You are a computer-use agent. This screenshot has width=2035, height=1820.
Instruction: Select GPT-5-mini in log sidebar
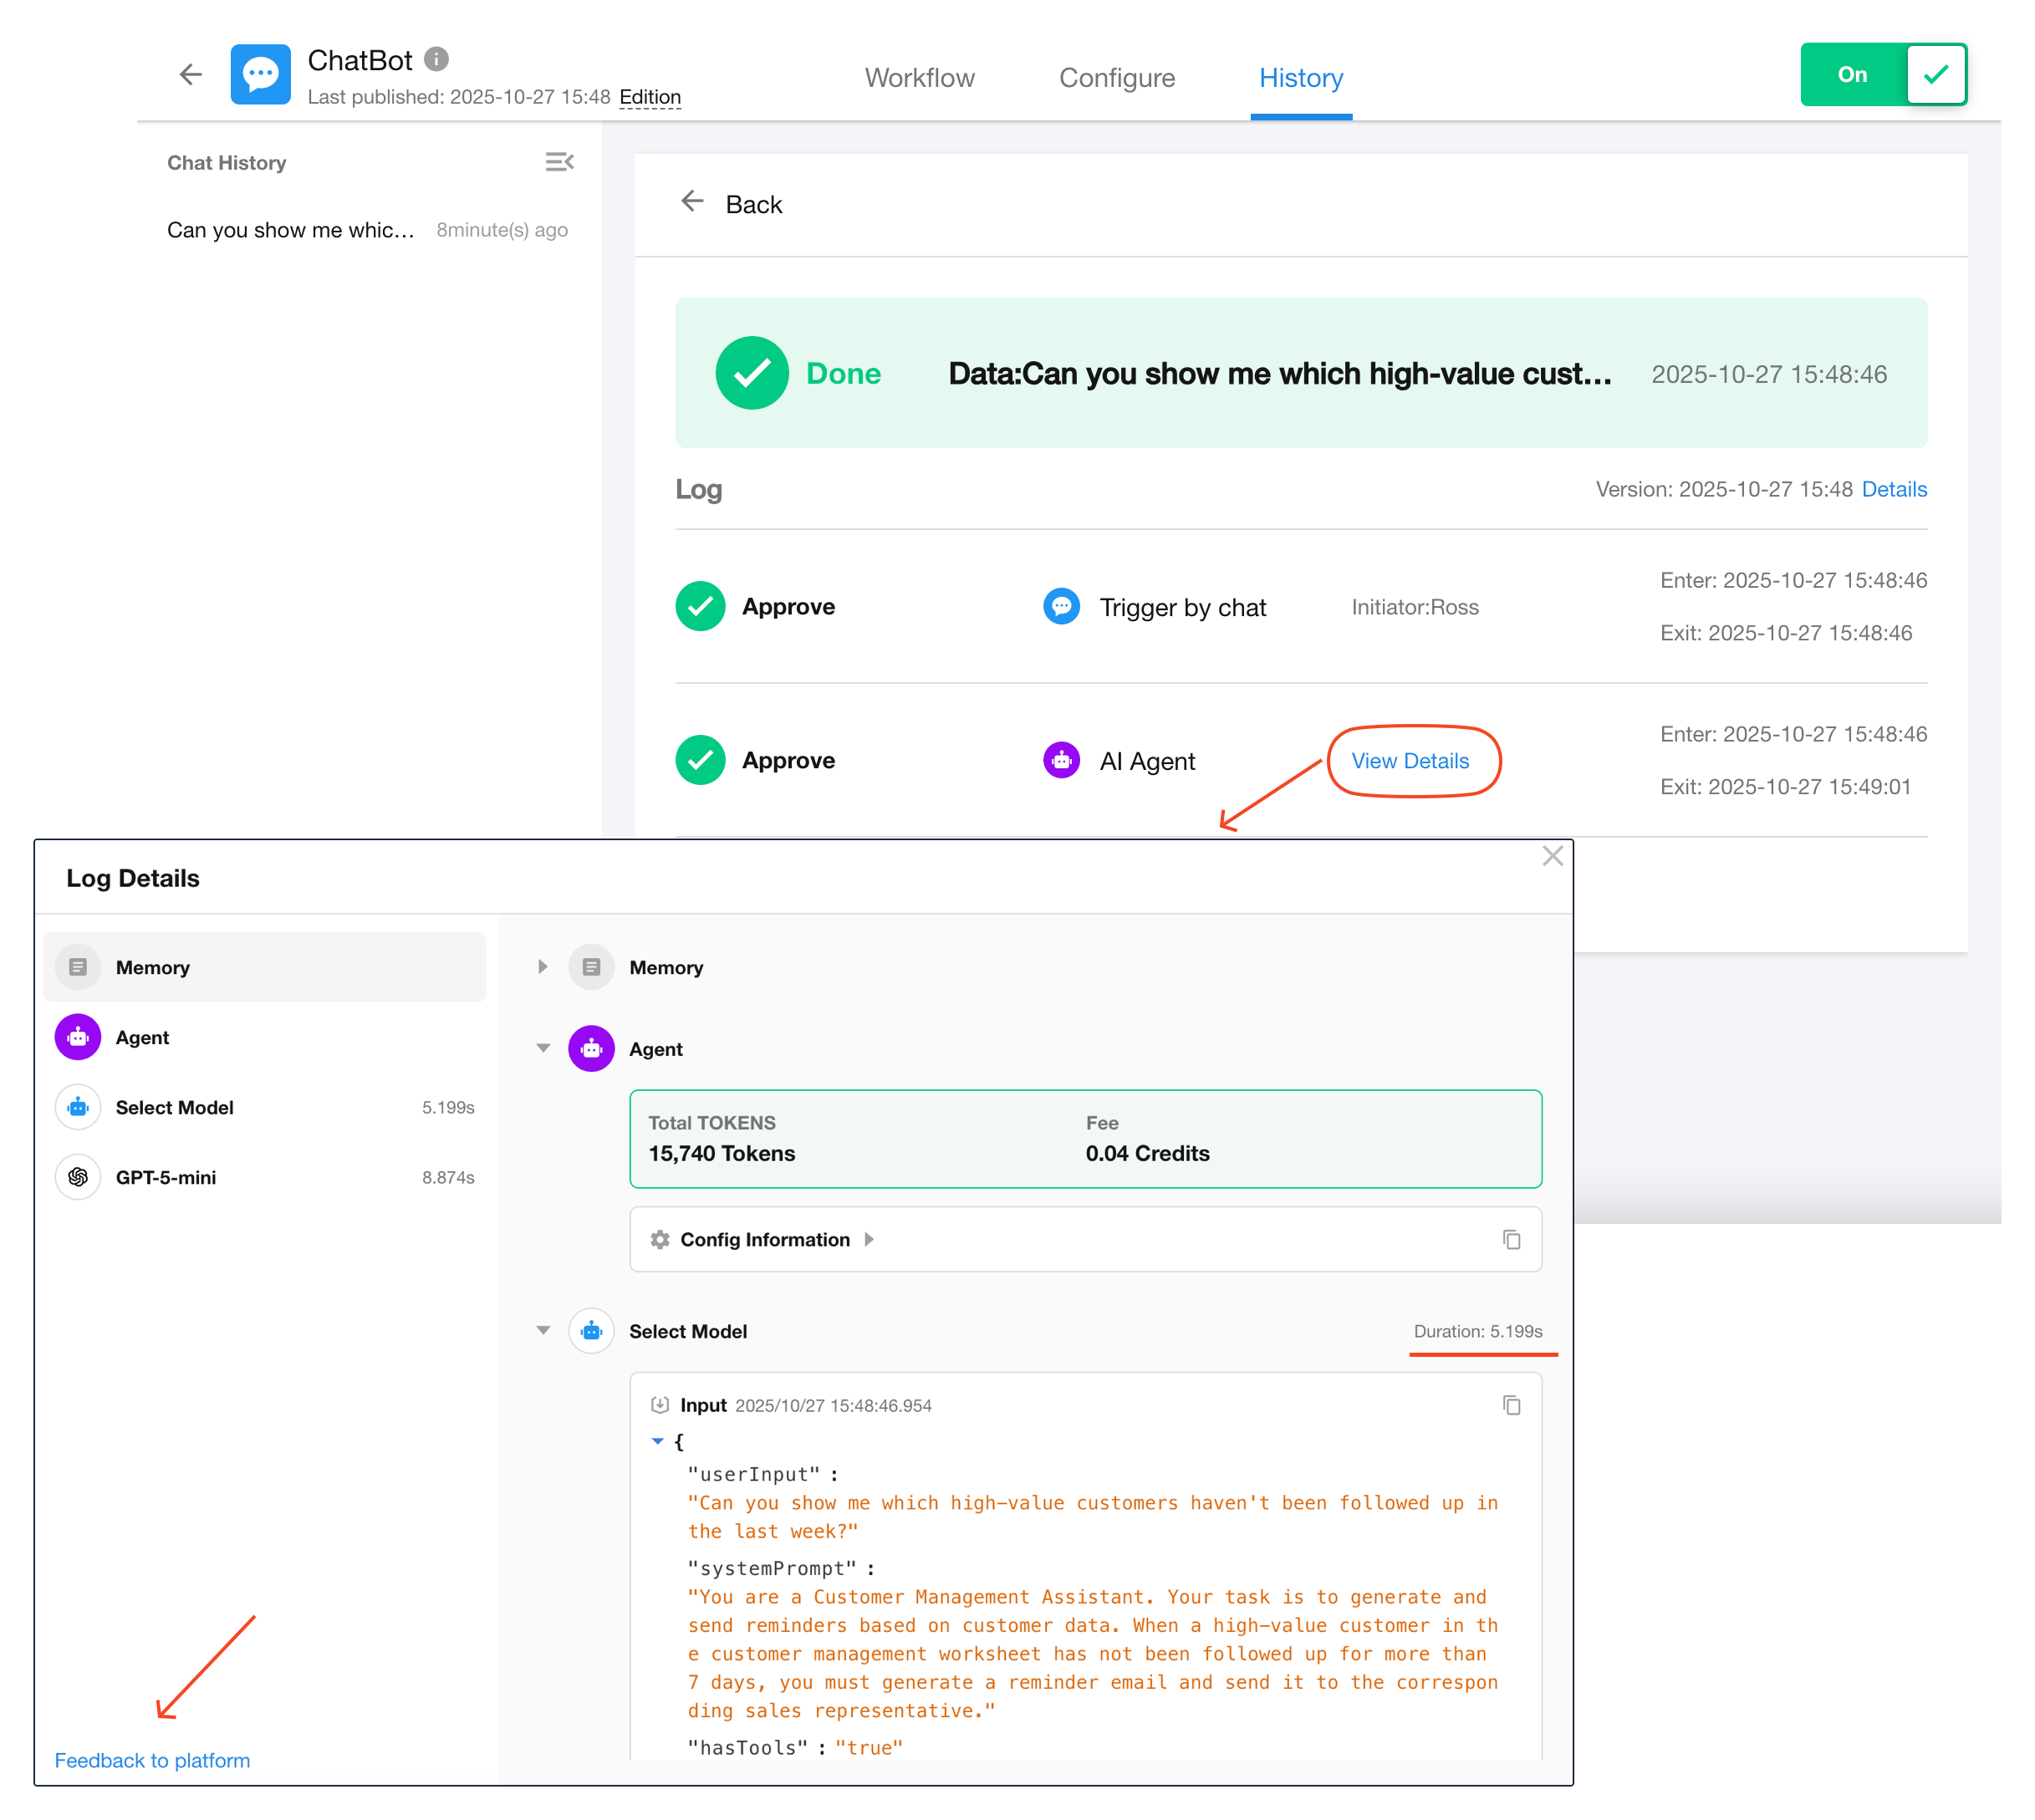(166, 1177)
